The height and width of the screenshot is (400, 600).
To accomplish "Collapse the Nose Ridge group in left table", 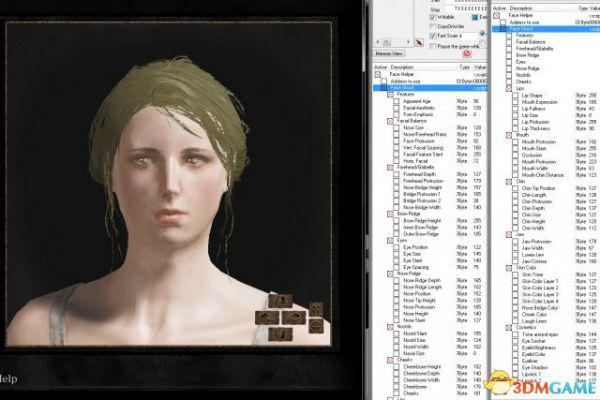I will coord(390,274).
